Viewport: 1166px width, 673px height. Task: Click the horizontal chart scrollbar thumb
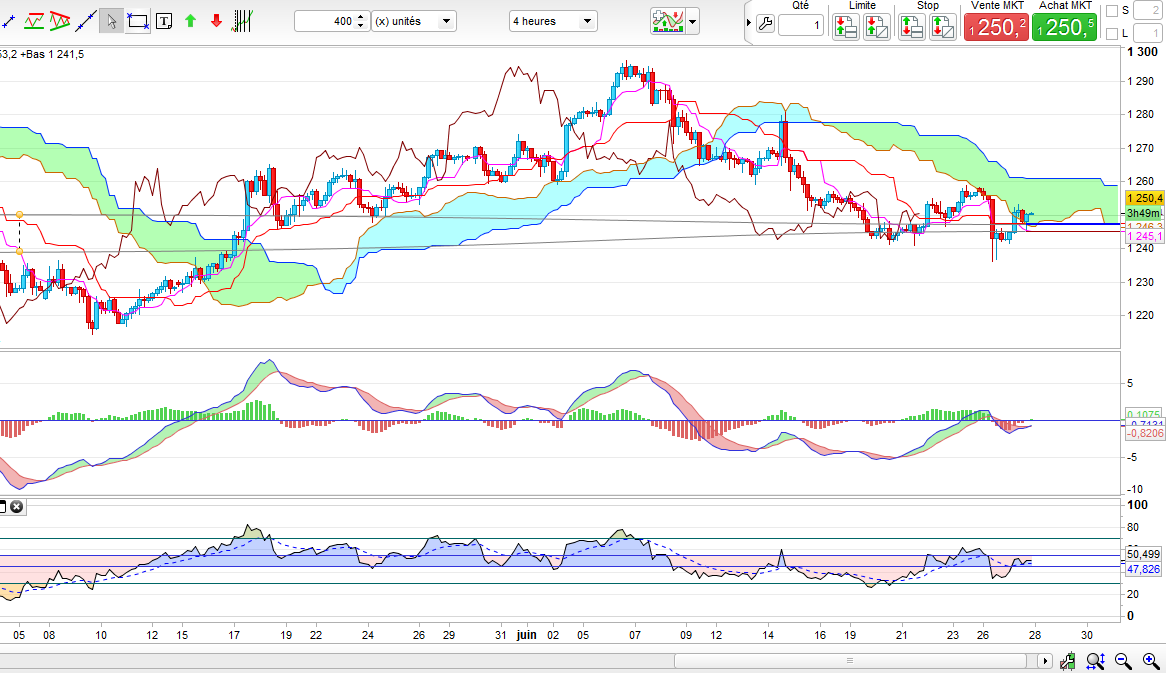[850, 661]
